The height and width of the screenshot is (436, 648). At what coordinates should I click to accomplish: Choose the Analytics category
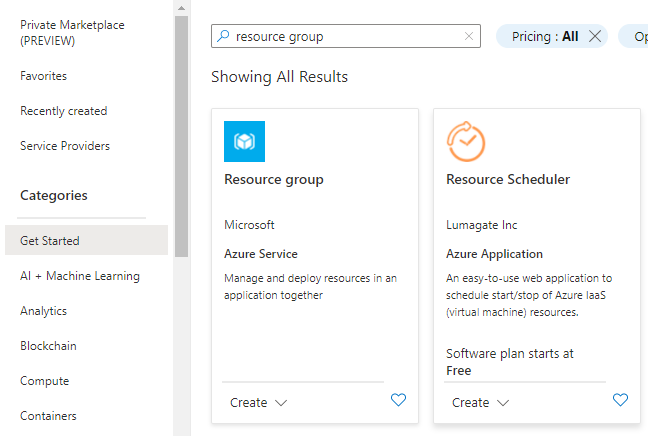click(43, 311)
